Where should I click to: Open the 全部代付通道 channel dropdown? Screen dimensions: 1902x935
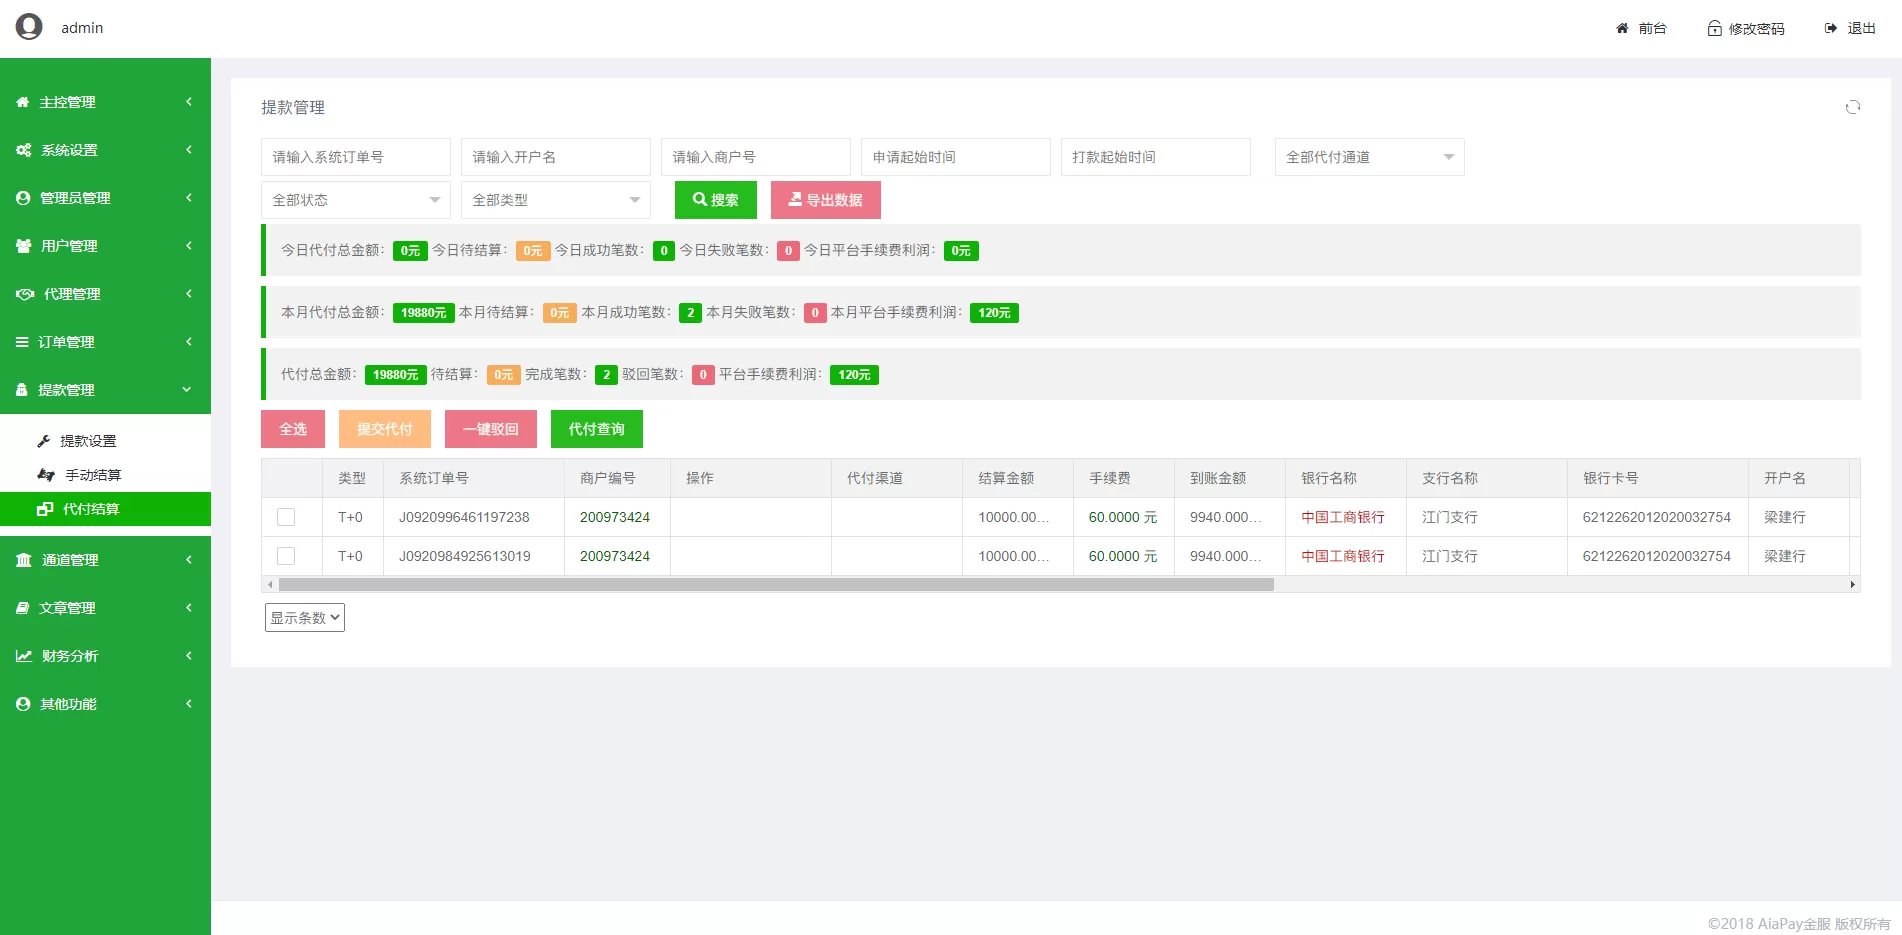click(x=1369, y=157)
